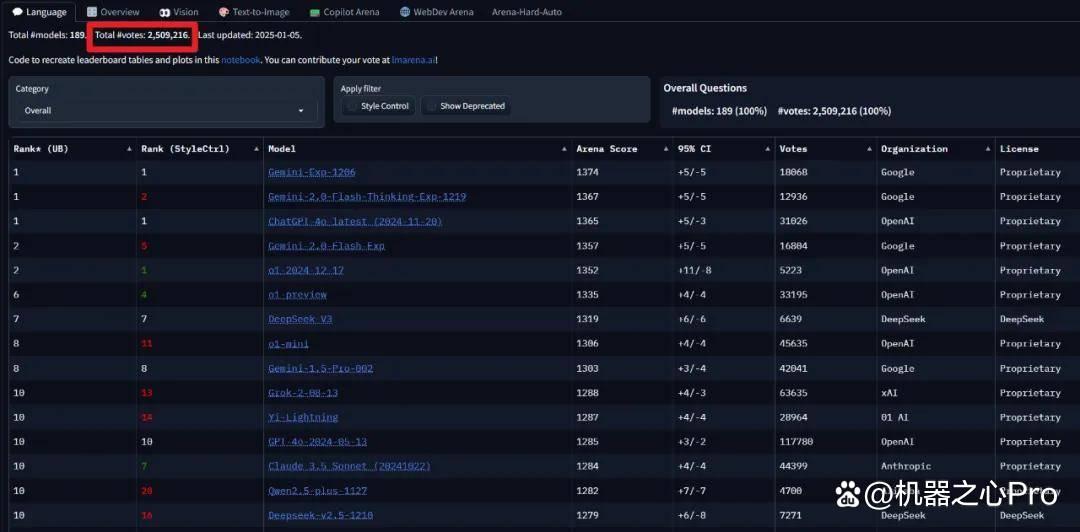The image size is (1080, 532).
Task: Enable the Style Control checkbox
Action: click(352, 106)
